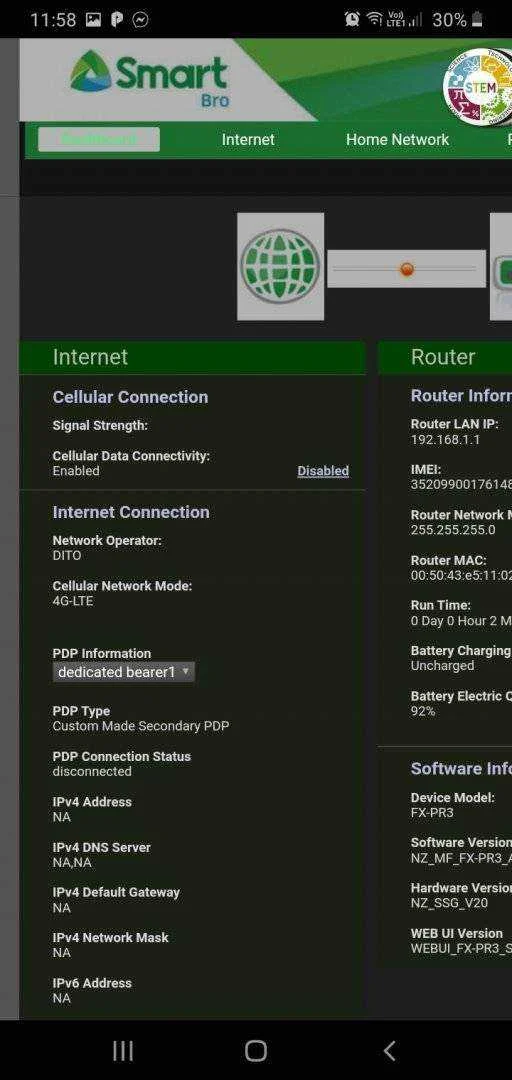Open the PDP Information dropdown
The width and height of the screenshot is (512, 1080).
tap(123, 672)
